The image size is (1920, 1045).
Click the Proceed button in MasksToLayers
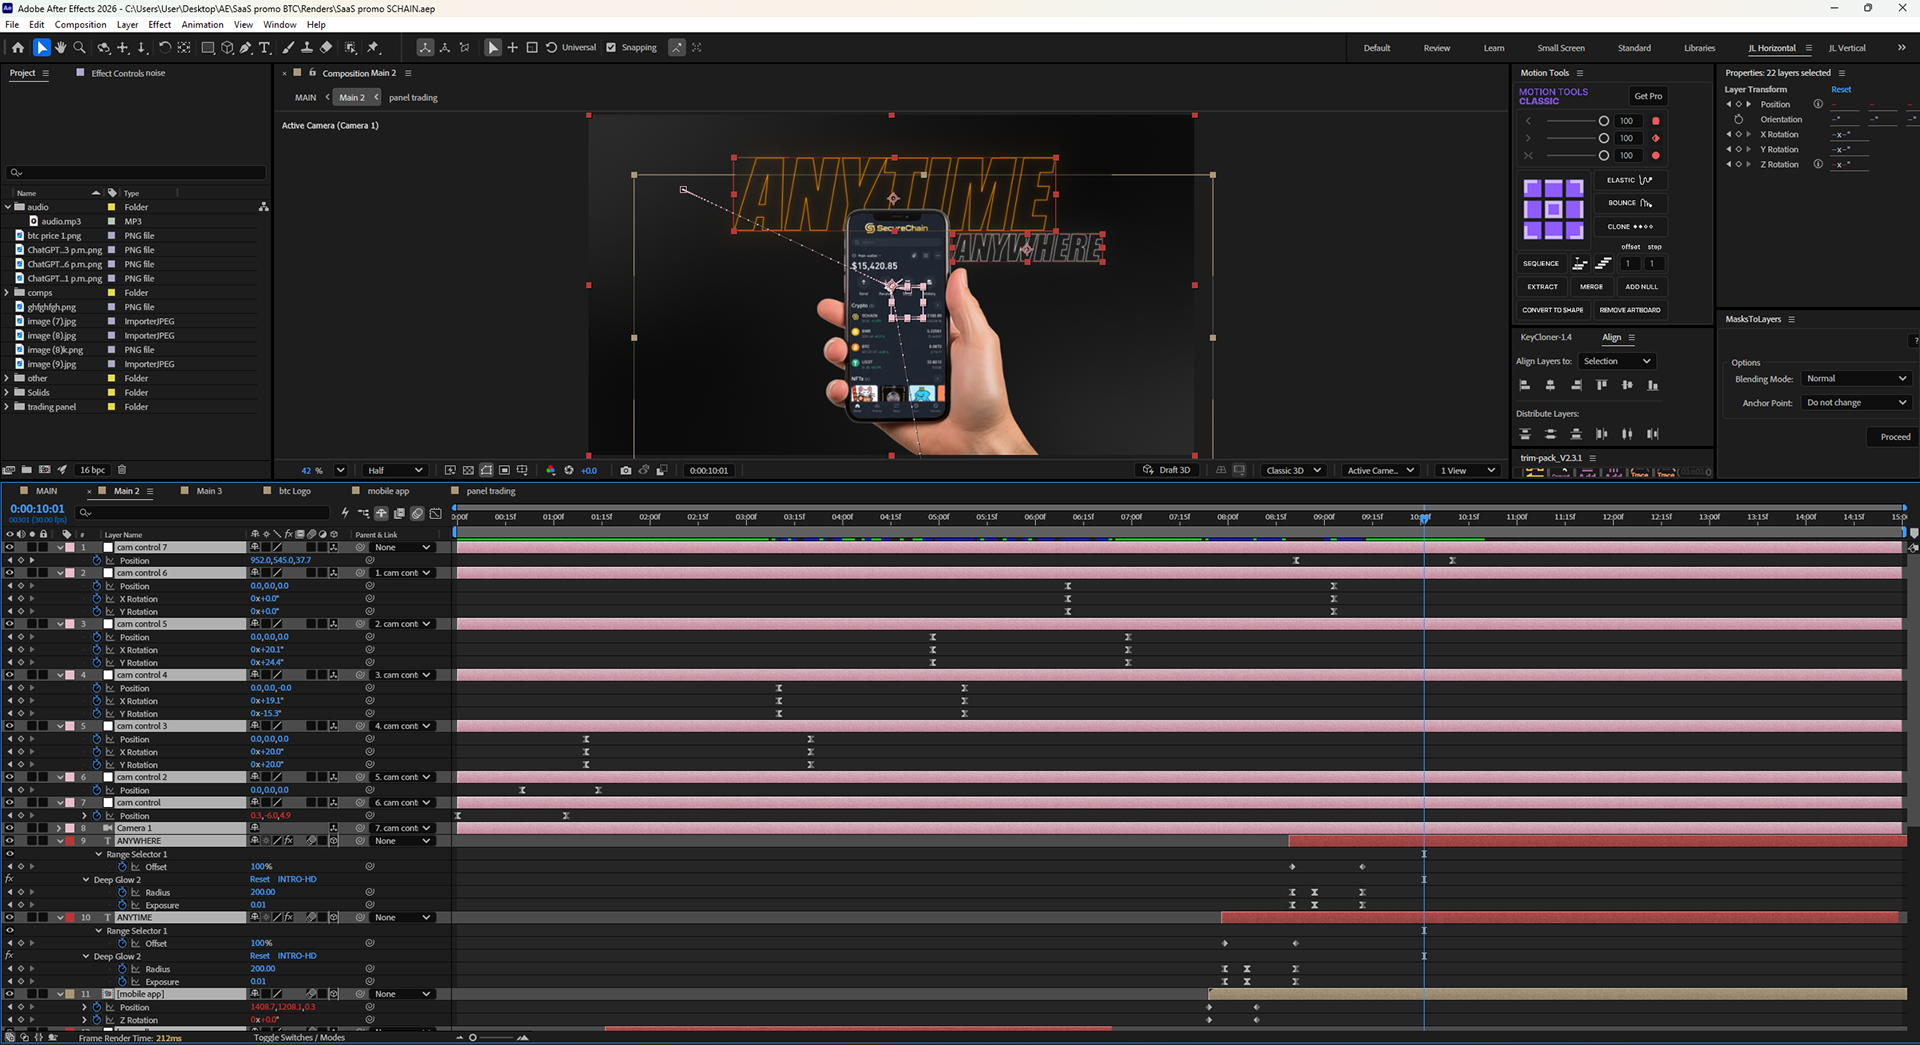[x=1894, y=437]
